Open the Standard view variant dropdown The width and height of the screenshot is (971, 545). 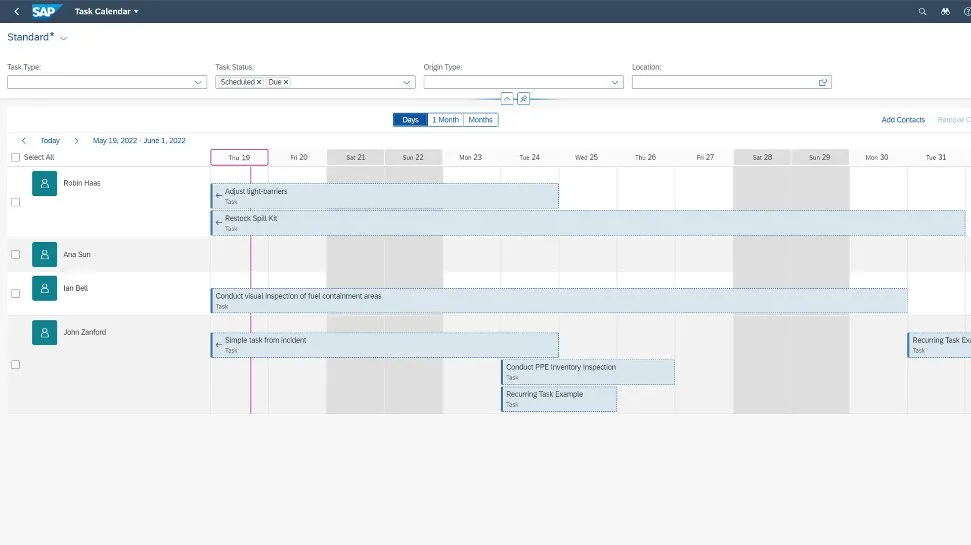pos(64,38)
